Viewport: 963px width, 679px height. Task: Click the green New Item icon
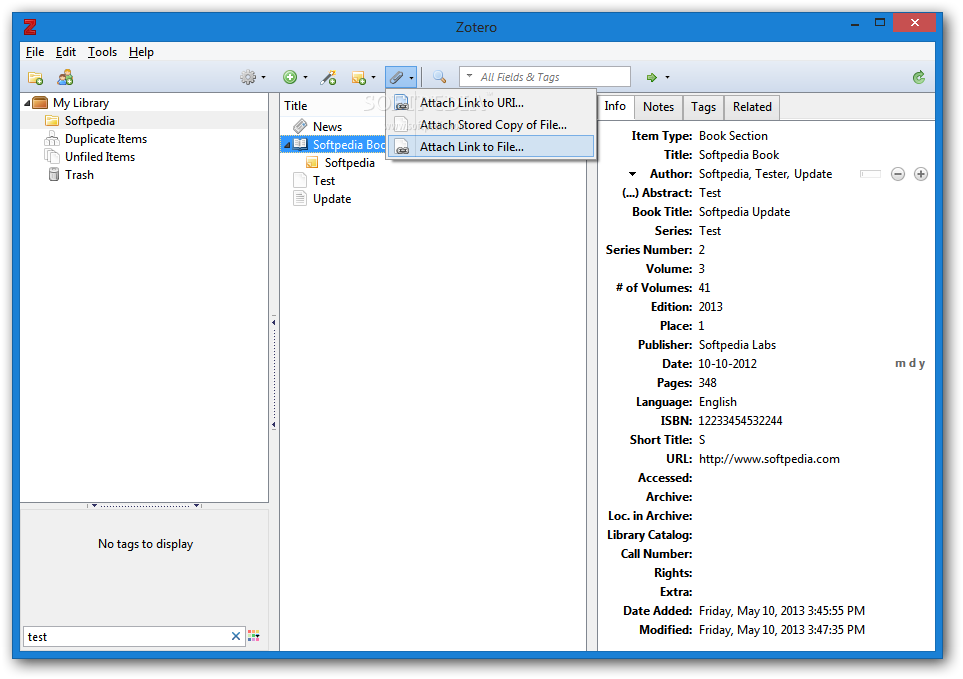(290, 77)
